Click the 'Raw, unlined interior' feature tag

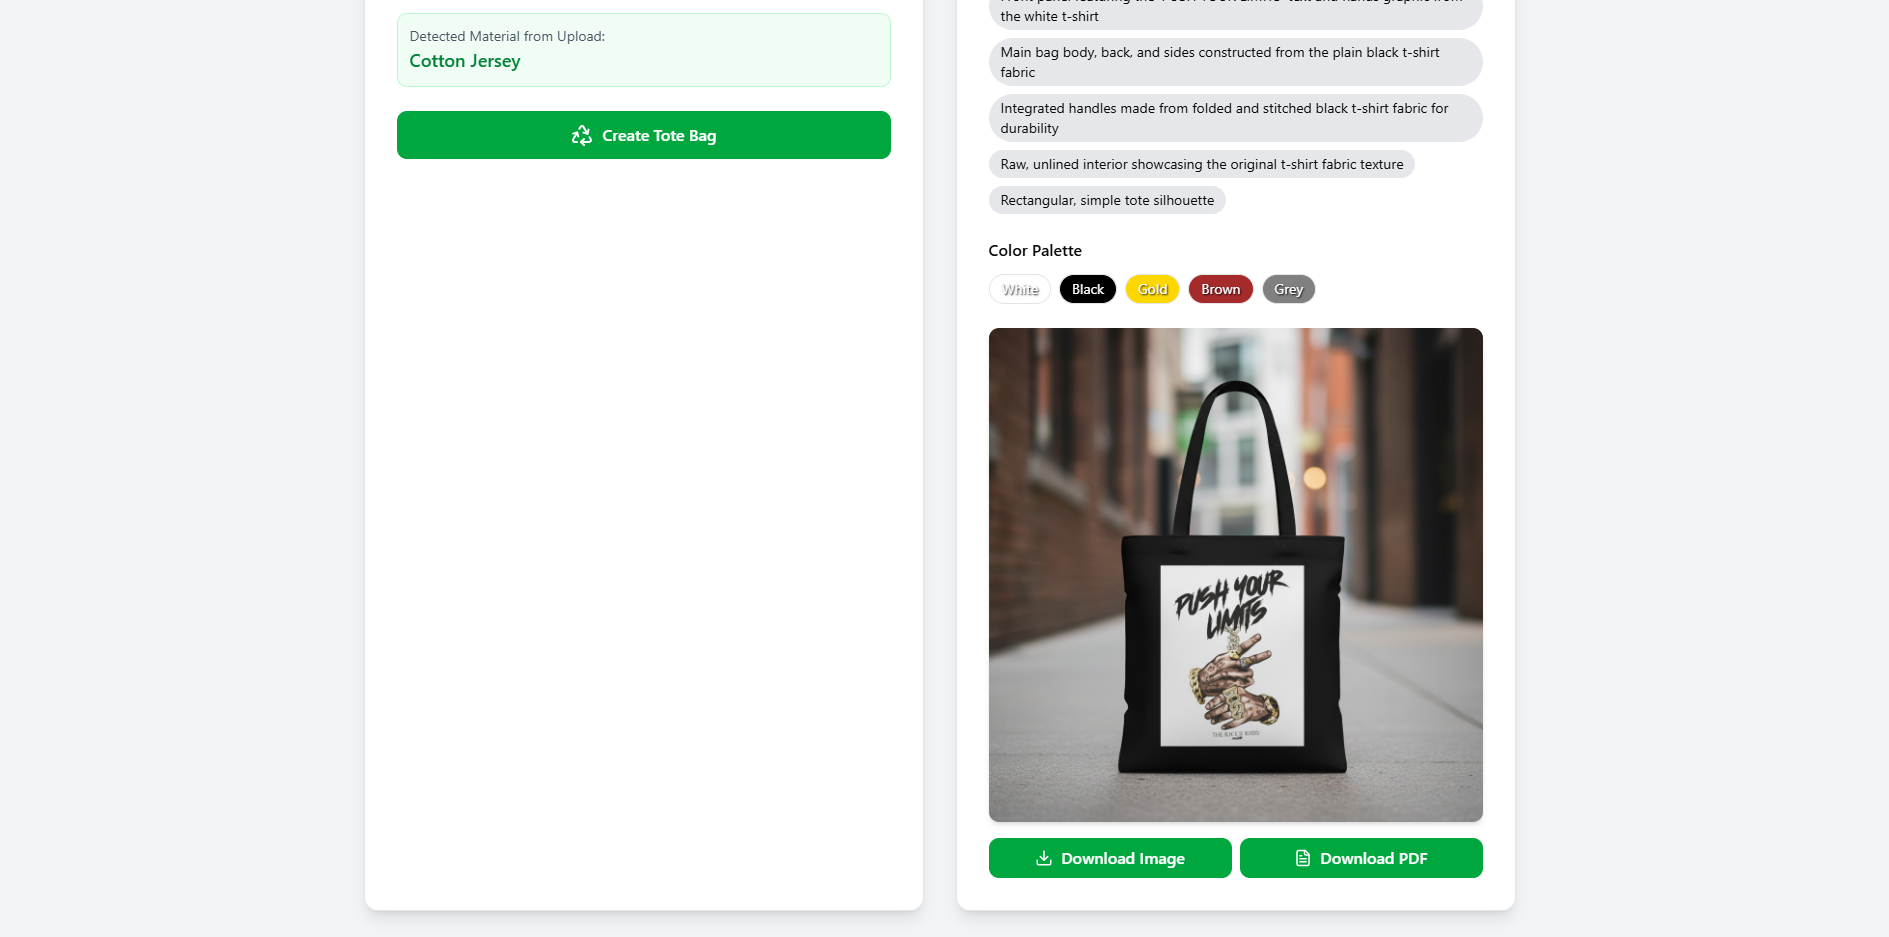1202,164
